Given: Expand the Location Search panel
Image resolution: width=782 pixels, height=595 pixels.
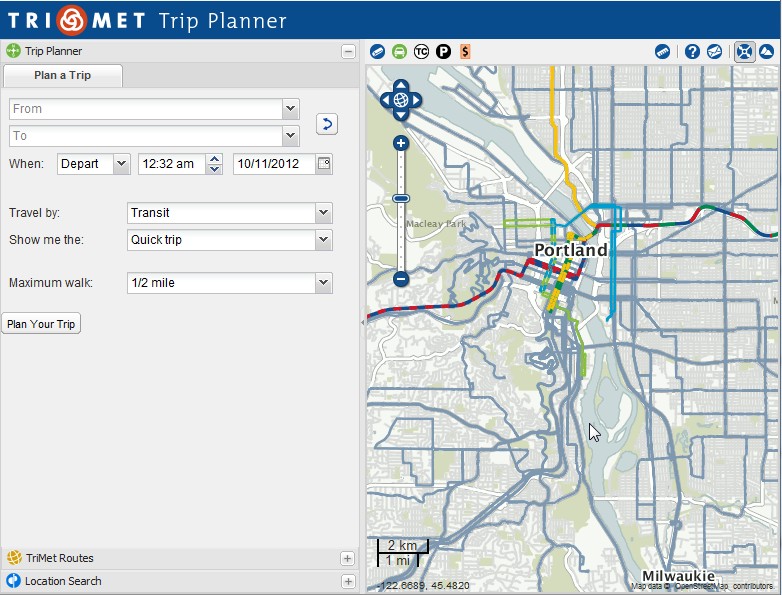Looking at the screenshot, I should click(347, 581).
